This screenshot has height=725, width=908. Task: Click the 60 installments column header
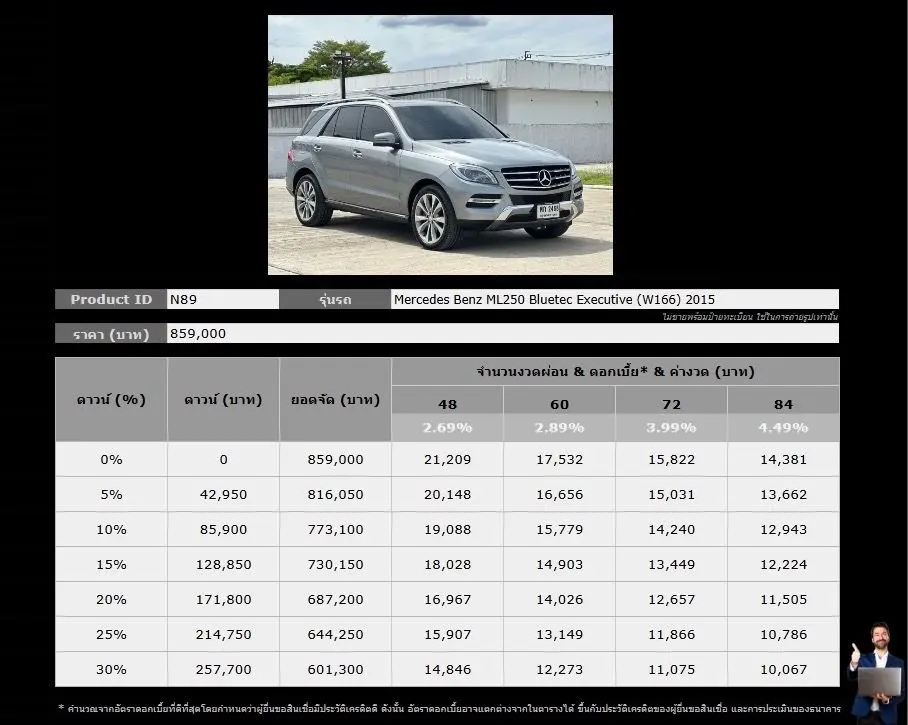point(559,400)
